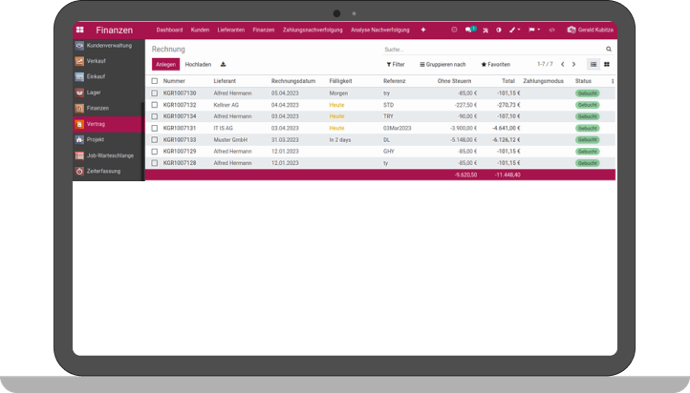
Task: Click the search magnifier icon
Action: 609,49
